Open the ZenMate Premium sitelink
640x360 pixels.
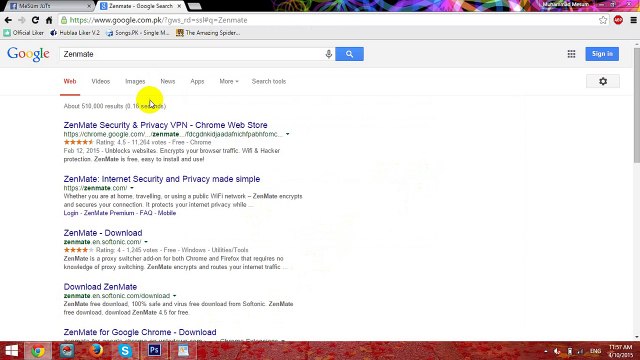(x=109, y=213)
